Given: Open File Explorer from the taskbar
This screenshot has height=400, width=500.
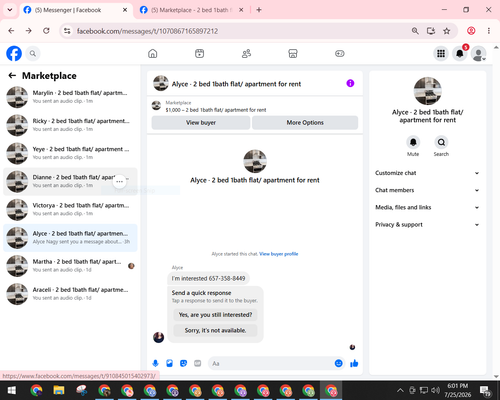Looking at the screenshot, I should 59,390.
